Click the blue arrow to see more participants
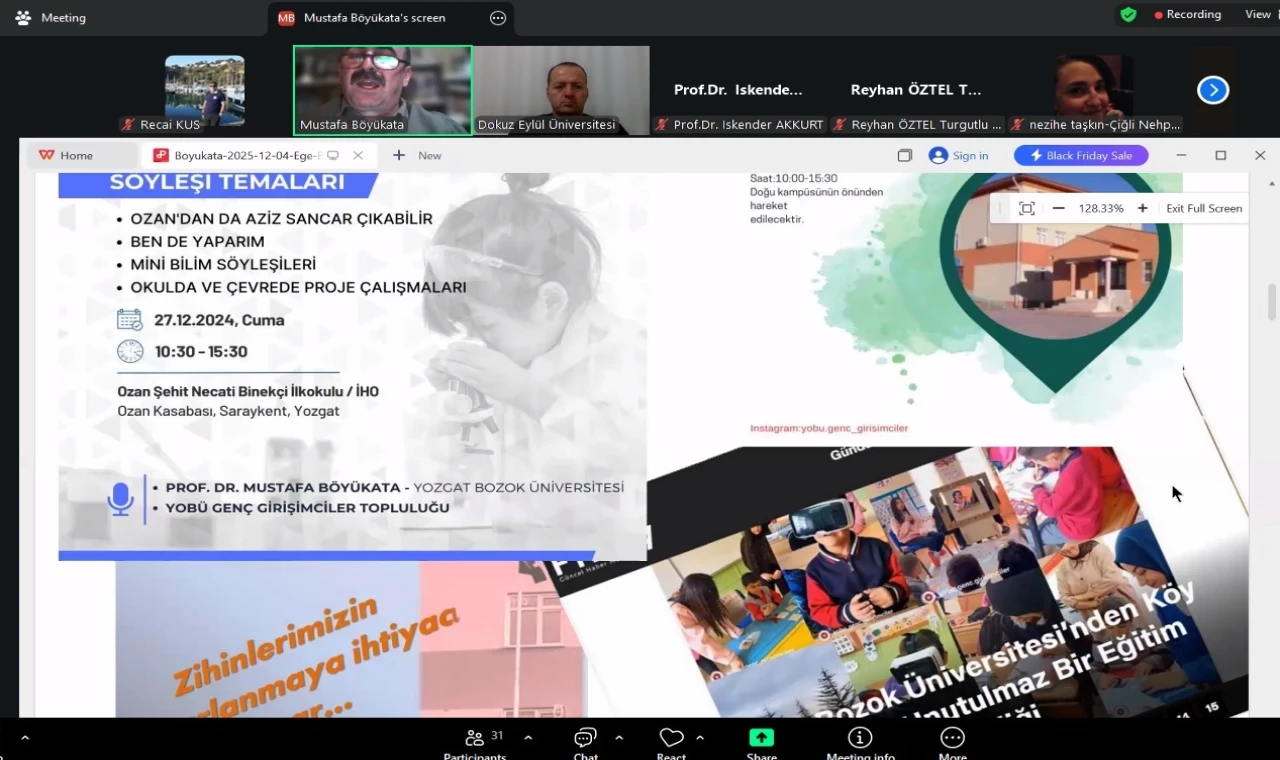 tap(1212, 89)
